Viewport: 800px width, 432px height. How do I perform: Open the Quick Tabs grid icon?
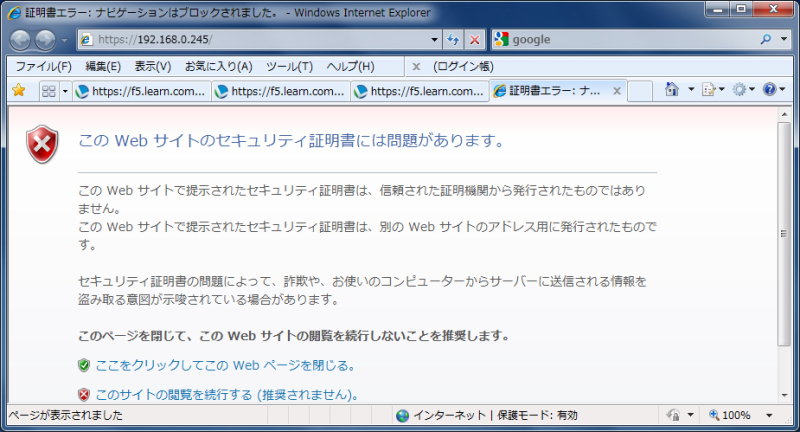click(47, 91)
